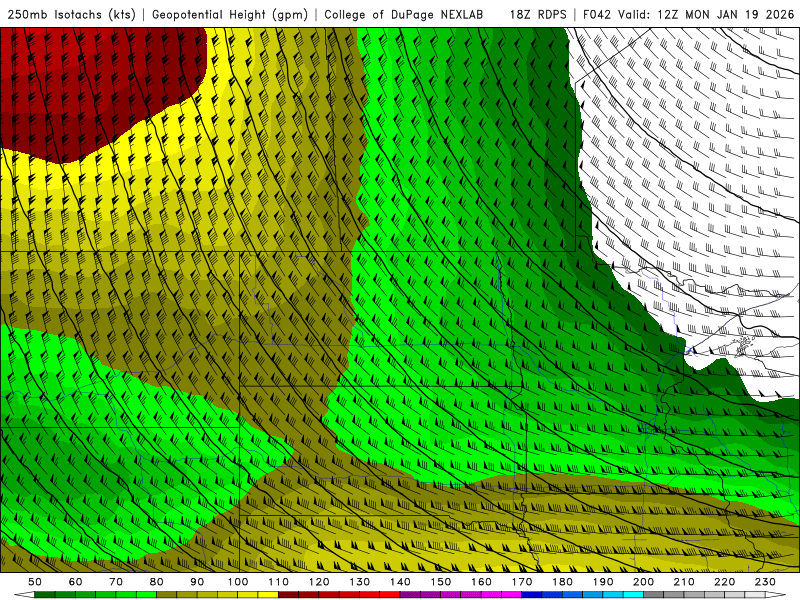
Task: Click the '100' colorbar scale label
Action: 238,582
